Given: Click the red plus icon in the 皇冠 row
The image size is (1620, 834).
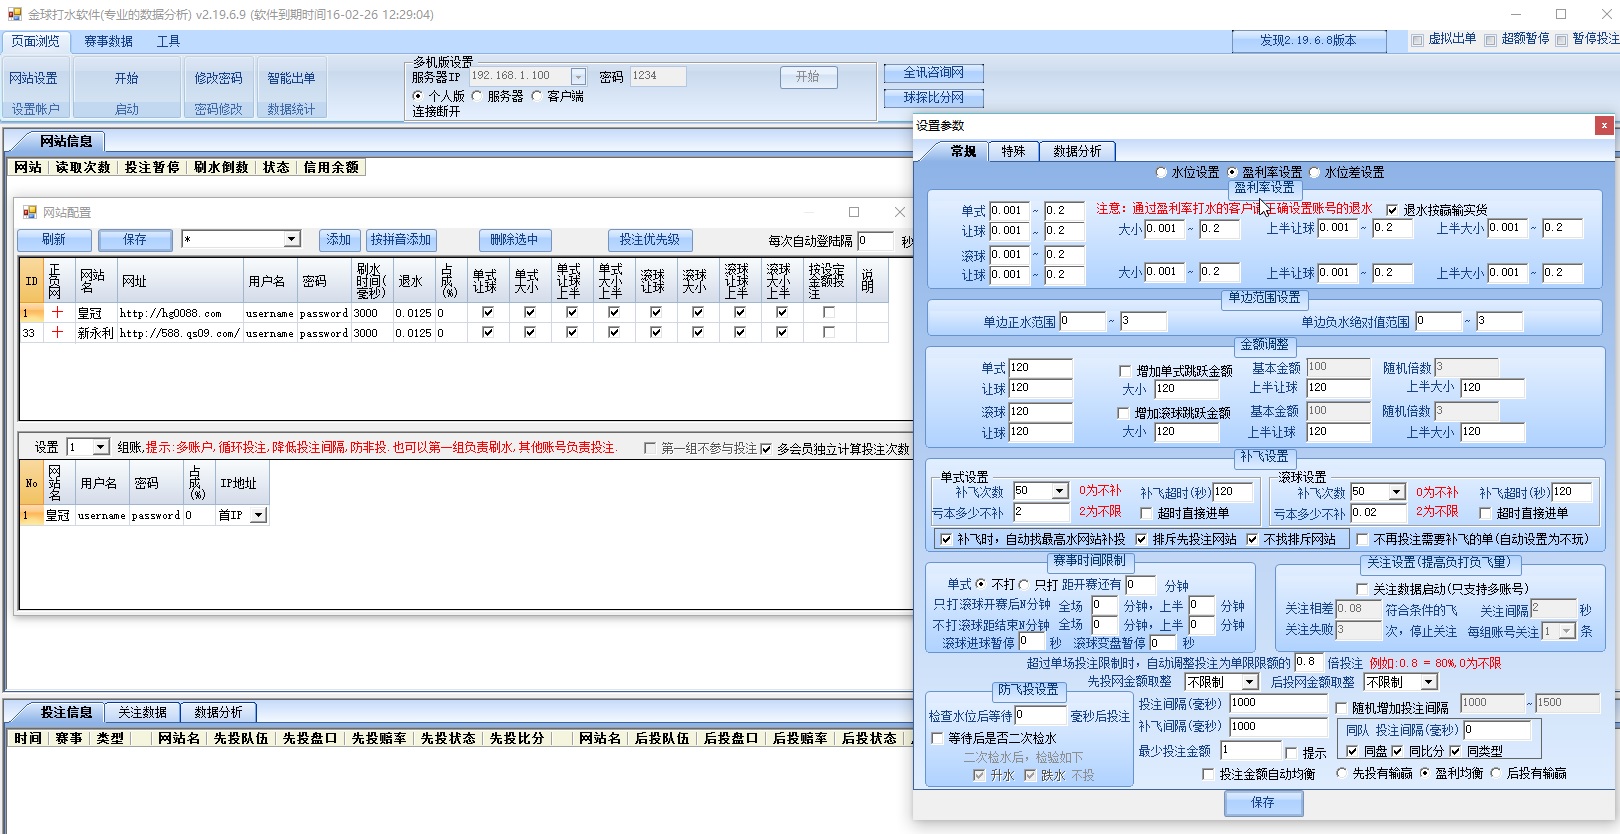Looking at the screenshot, I should [x=57, y=313].
